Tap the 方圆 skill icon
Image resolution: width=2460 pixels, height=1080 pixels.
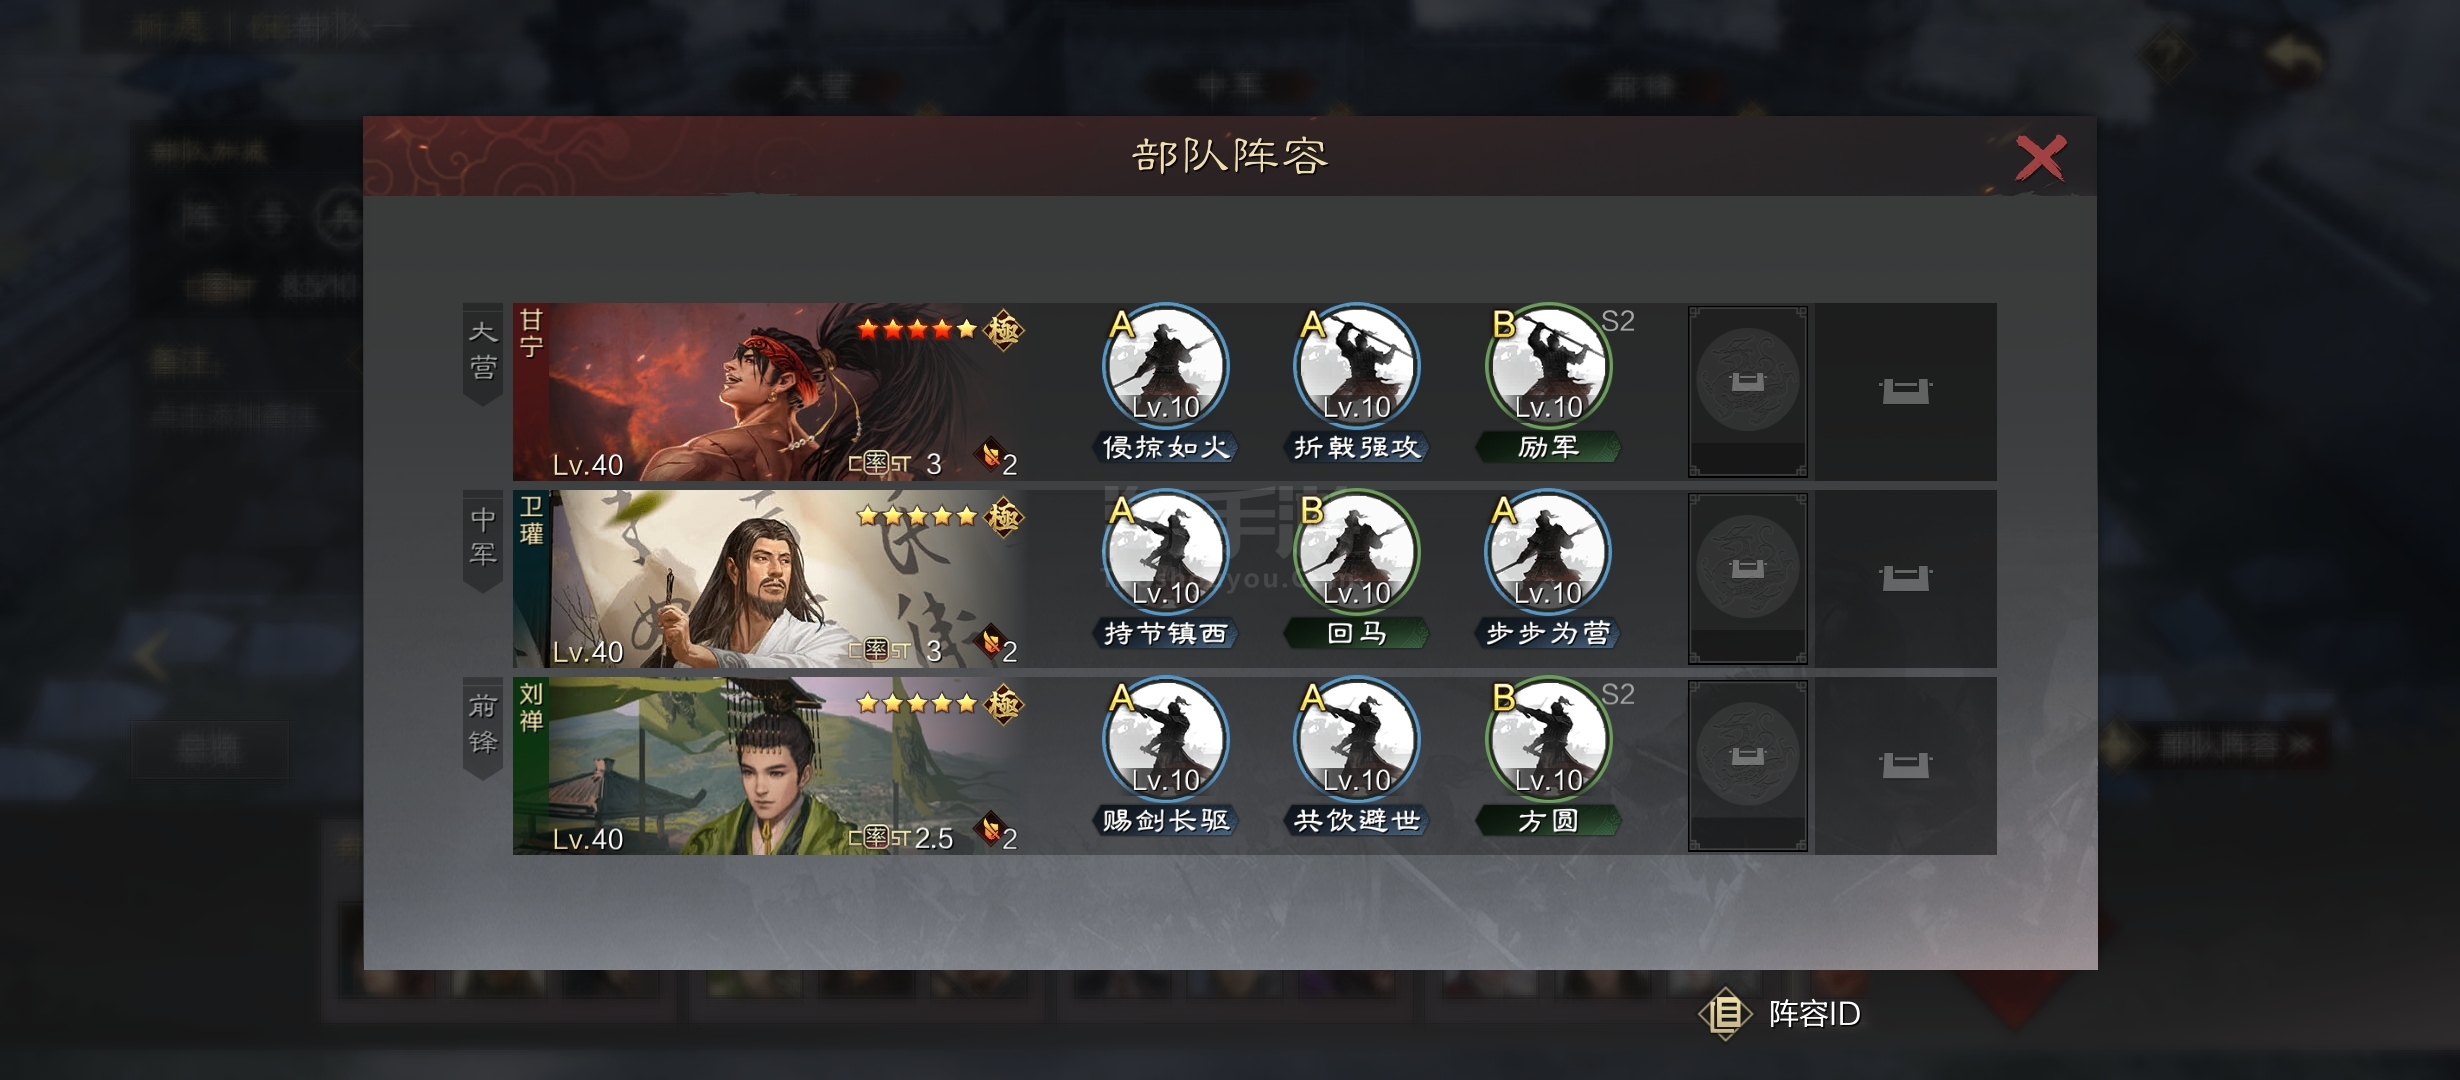click(1548, 740)
